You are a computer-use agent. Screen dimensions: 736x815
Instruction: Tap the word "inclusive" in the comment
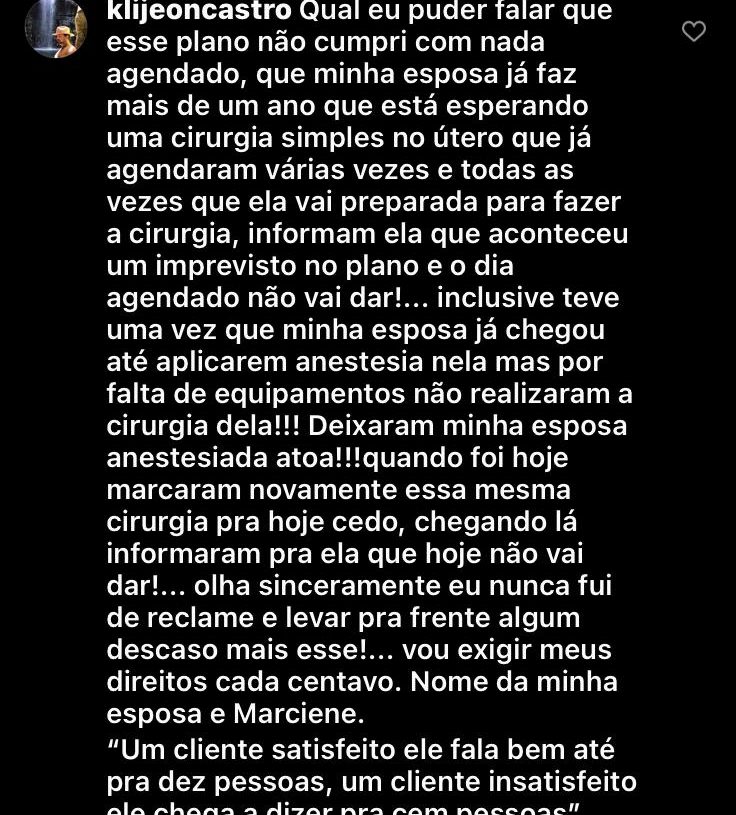coord(495,298)
